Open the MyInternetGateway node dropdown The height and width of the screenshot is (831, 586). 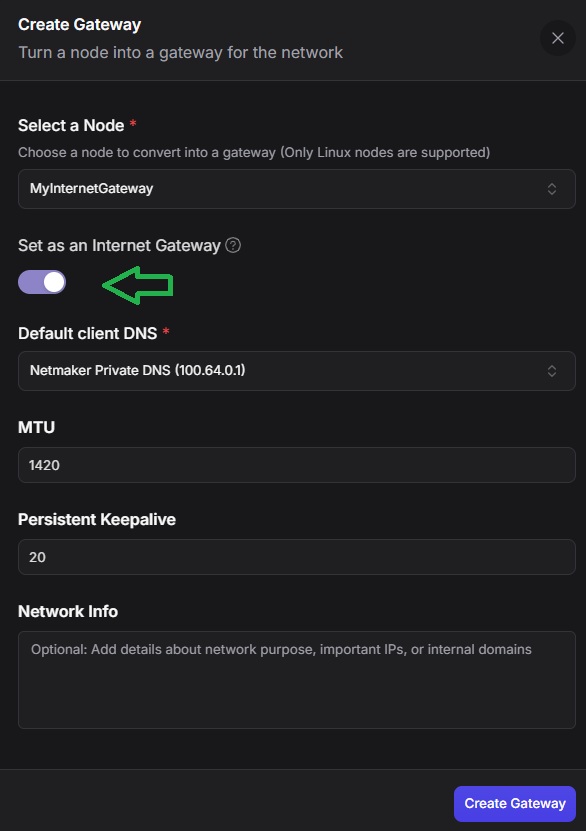pyautogui.click(x=297, y=189)
